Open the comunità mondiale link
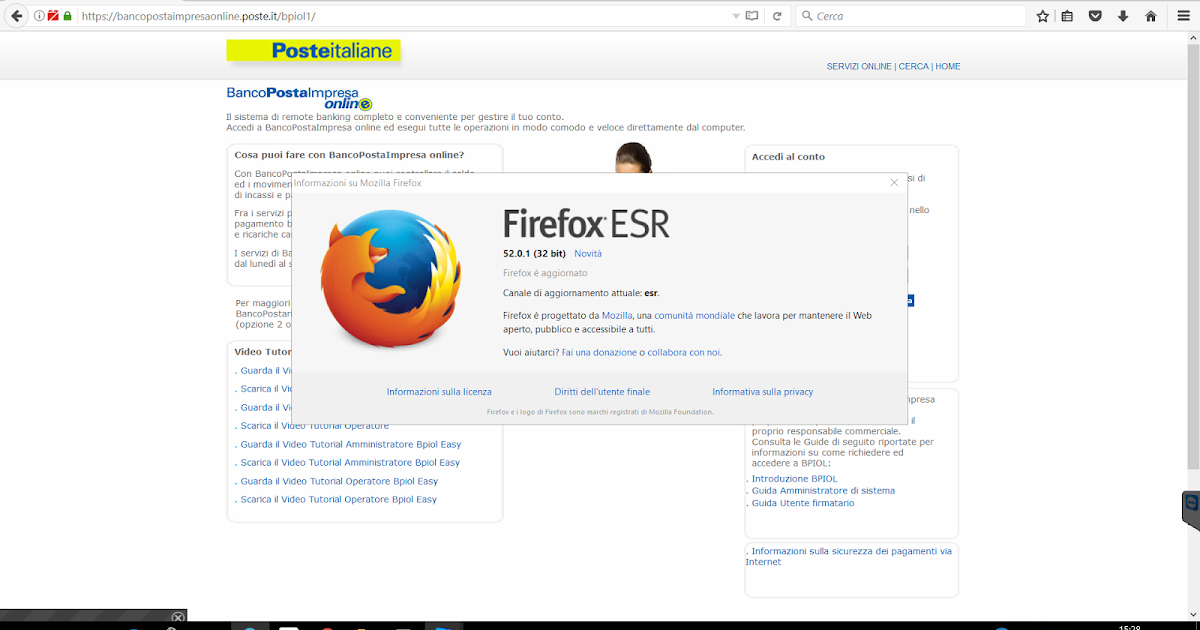This screenshot has height=630, width=1200. coord(695,315)
